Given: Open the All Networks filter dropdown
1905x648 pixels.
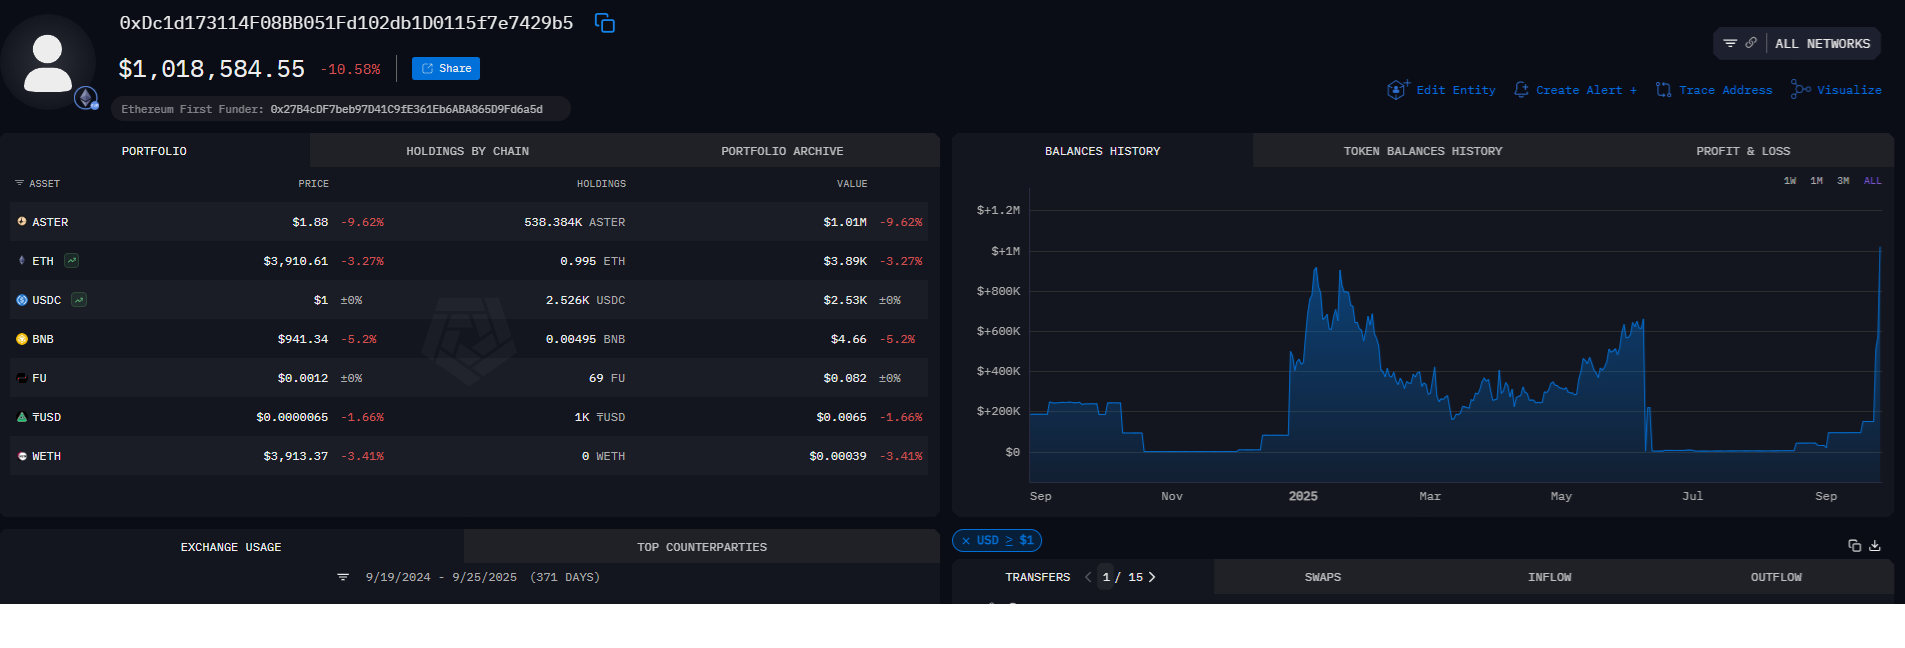Looking at the screenshot, I should click(1797, 44).
